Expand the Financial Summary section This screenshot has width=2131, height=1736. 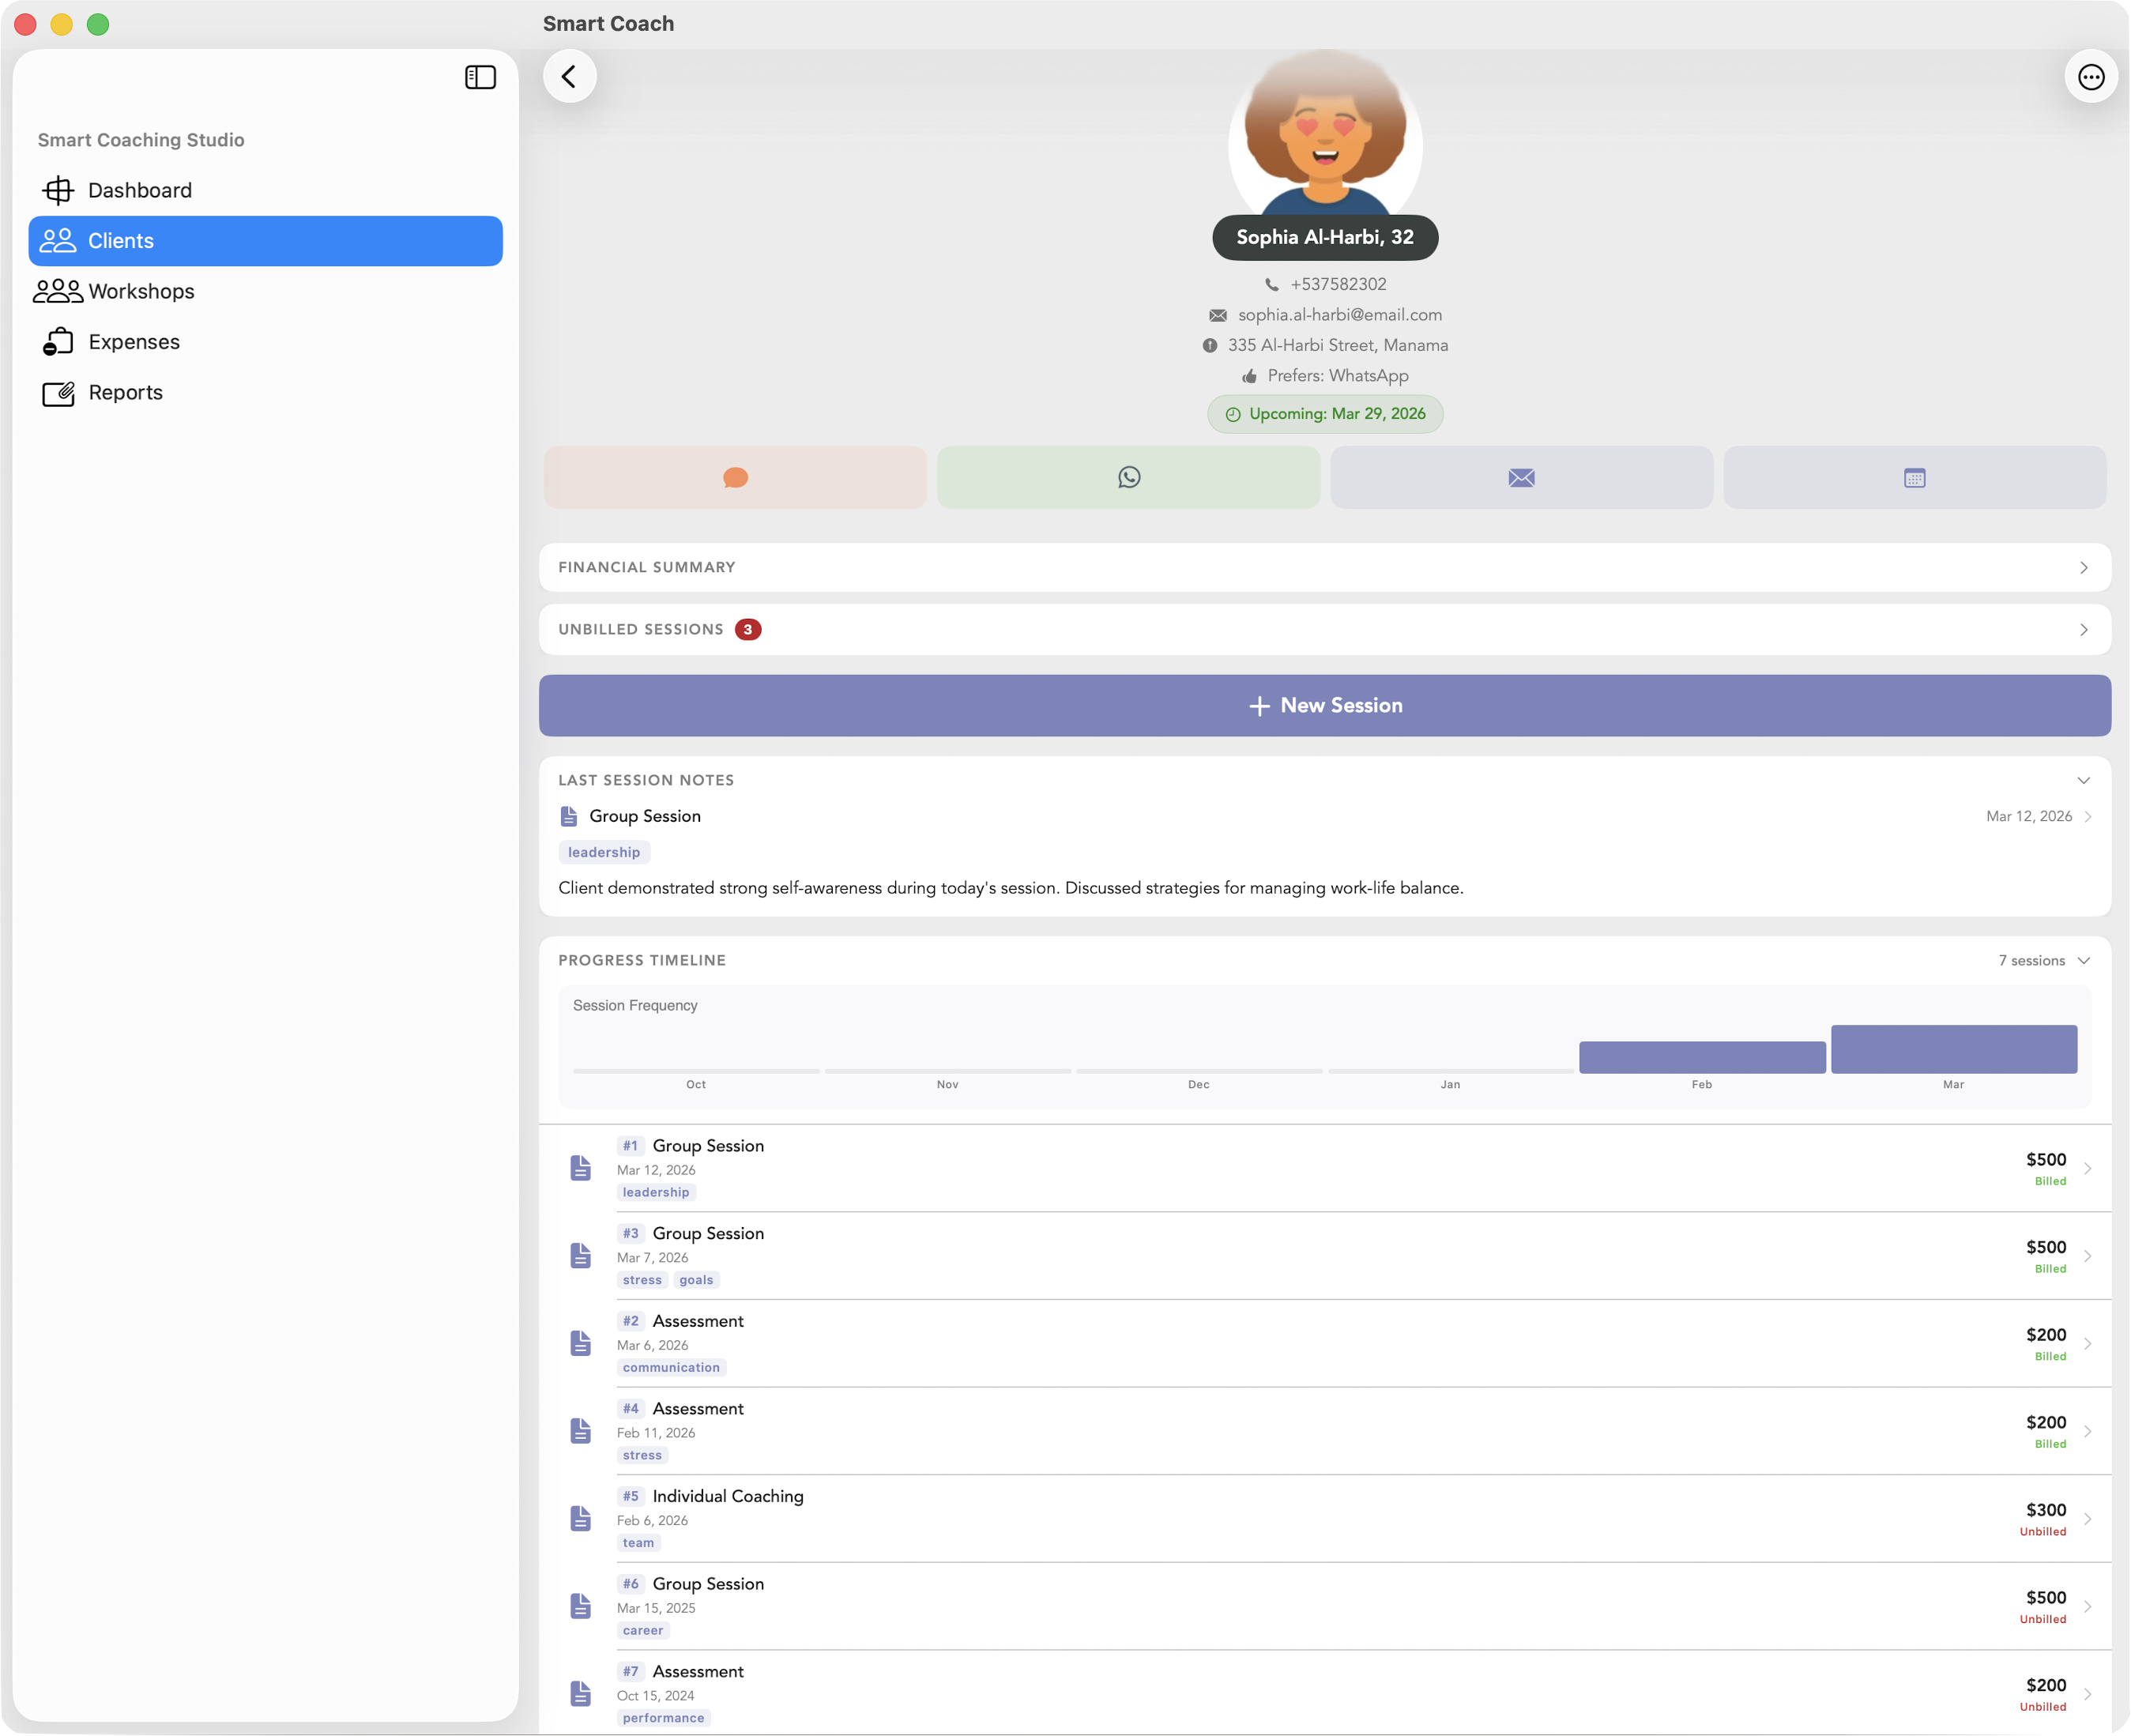[1324, 568]
